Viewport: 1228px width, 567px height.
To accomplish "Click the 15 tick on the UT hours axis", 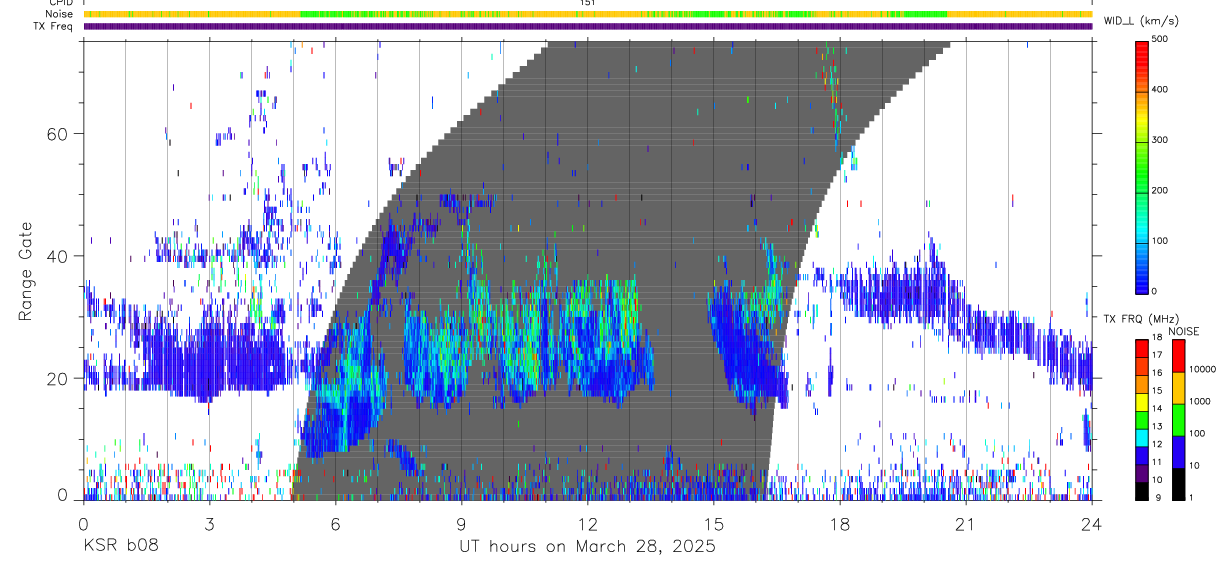I will [x=714, y=524].
